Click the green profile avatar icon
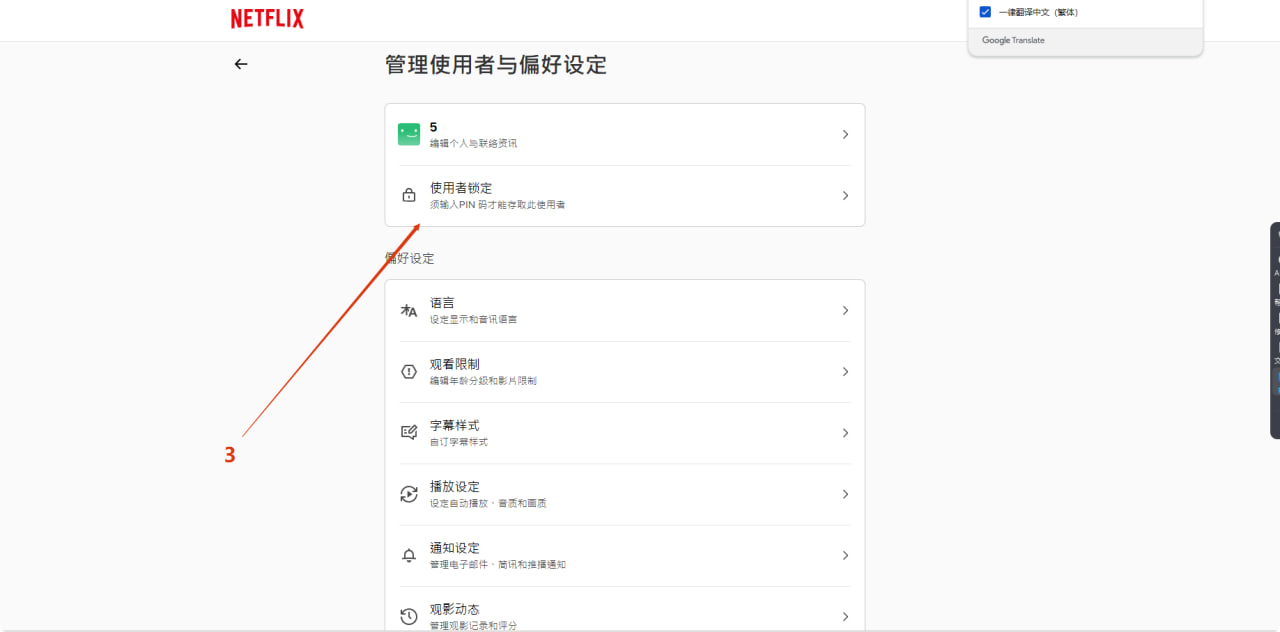Image resolution: width=1280 pixels, height=632 pixels. pyautogui.click(x=409, y=135)
